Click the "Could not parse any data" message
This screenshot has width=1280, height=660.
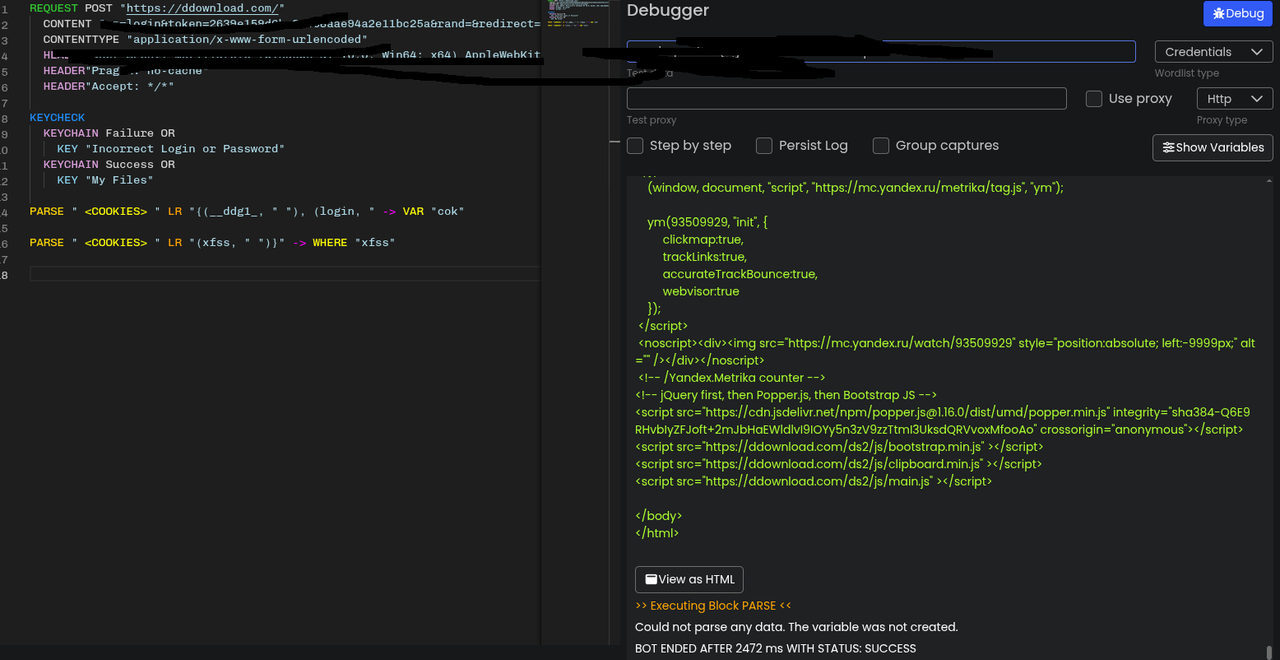[x=796, y=627]
